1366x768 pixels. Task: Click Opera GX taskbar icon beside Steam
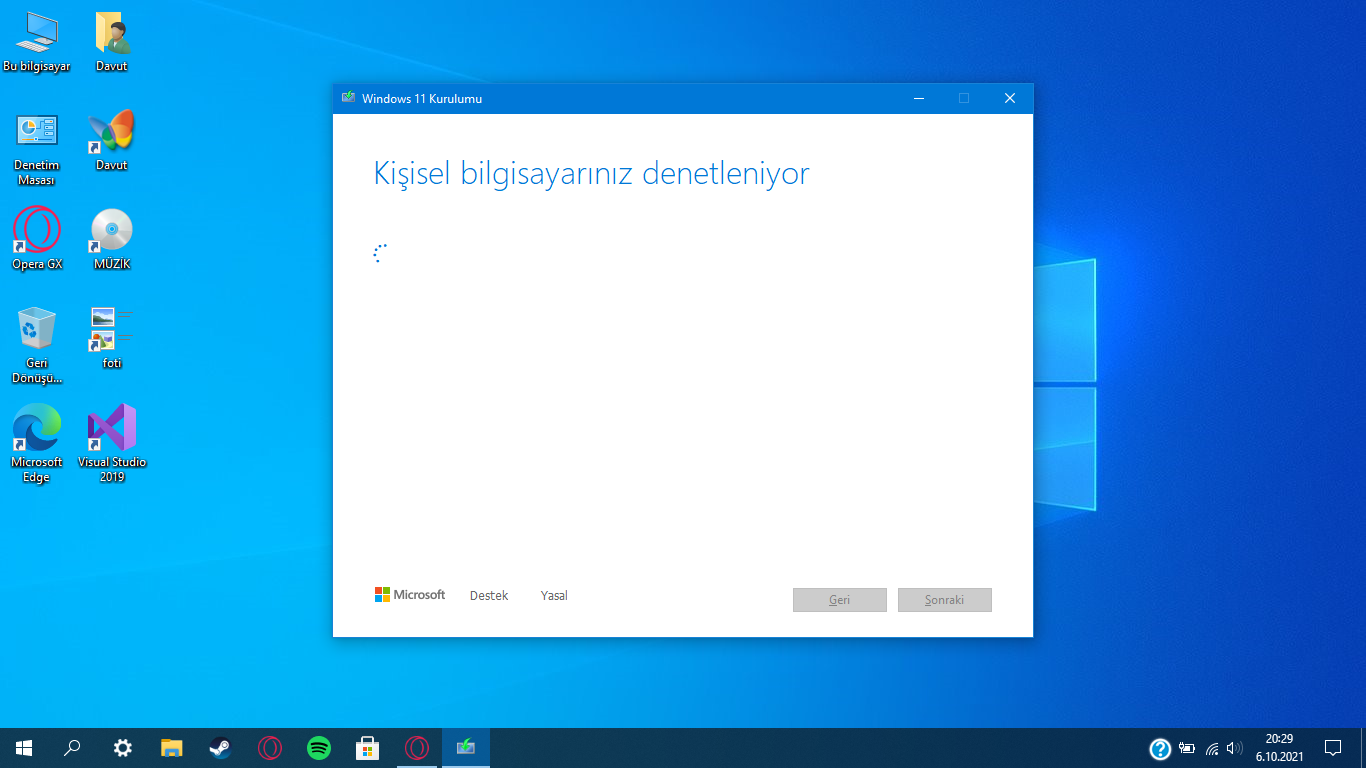click(270, 748)
